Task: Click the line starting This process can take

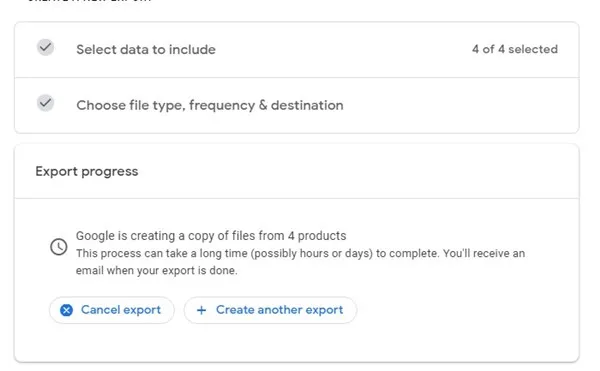Action: [x=300, y=254]
